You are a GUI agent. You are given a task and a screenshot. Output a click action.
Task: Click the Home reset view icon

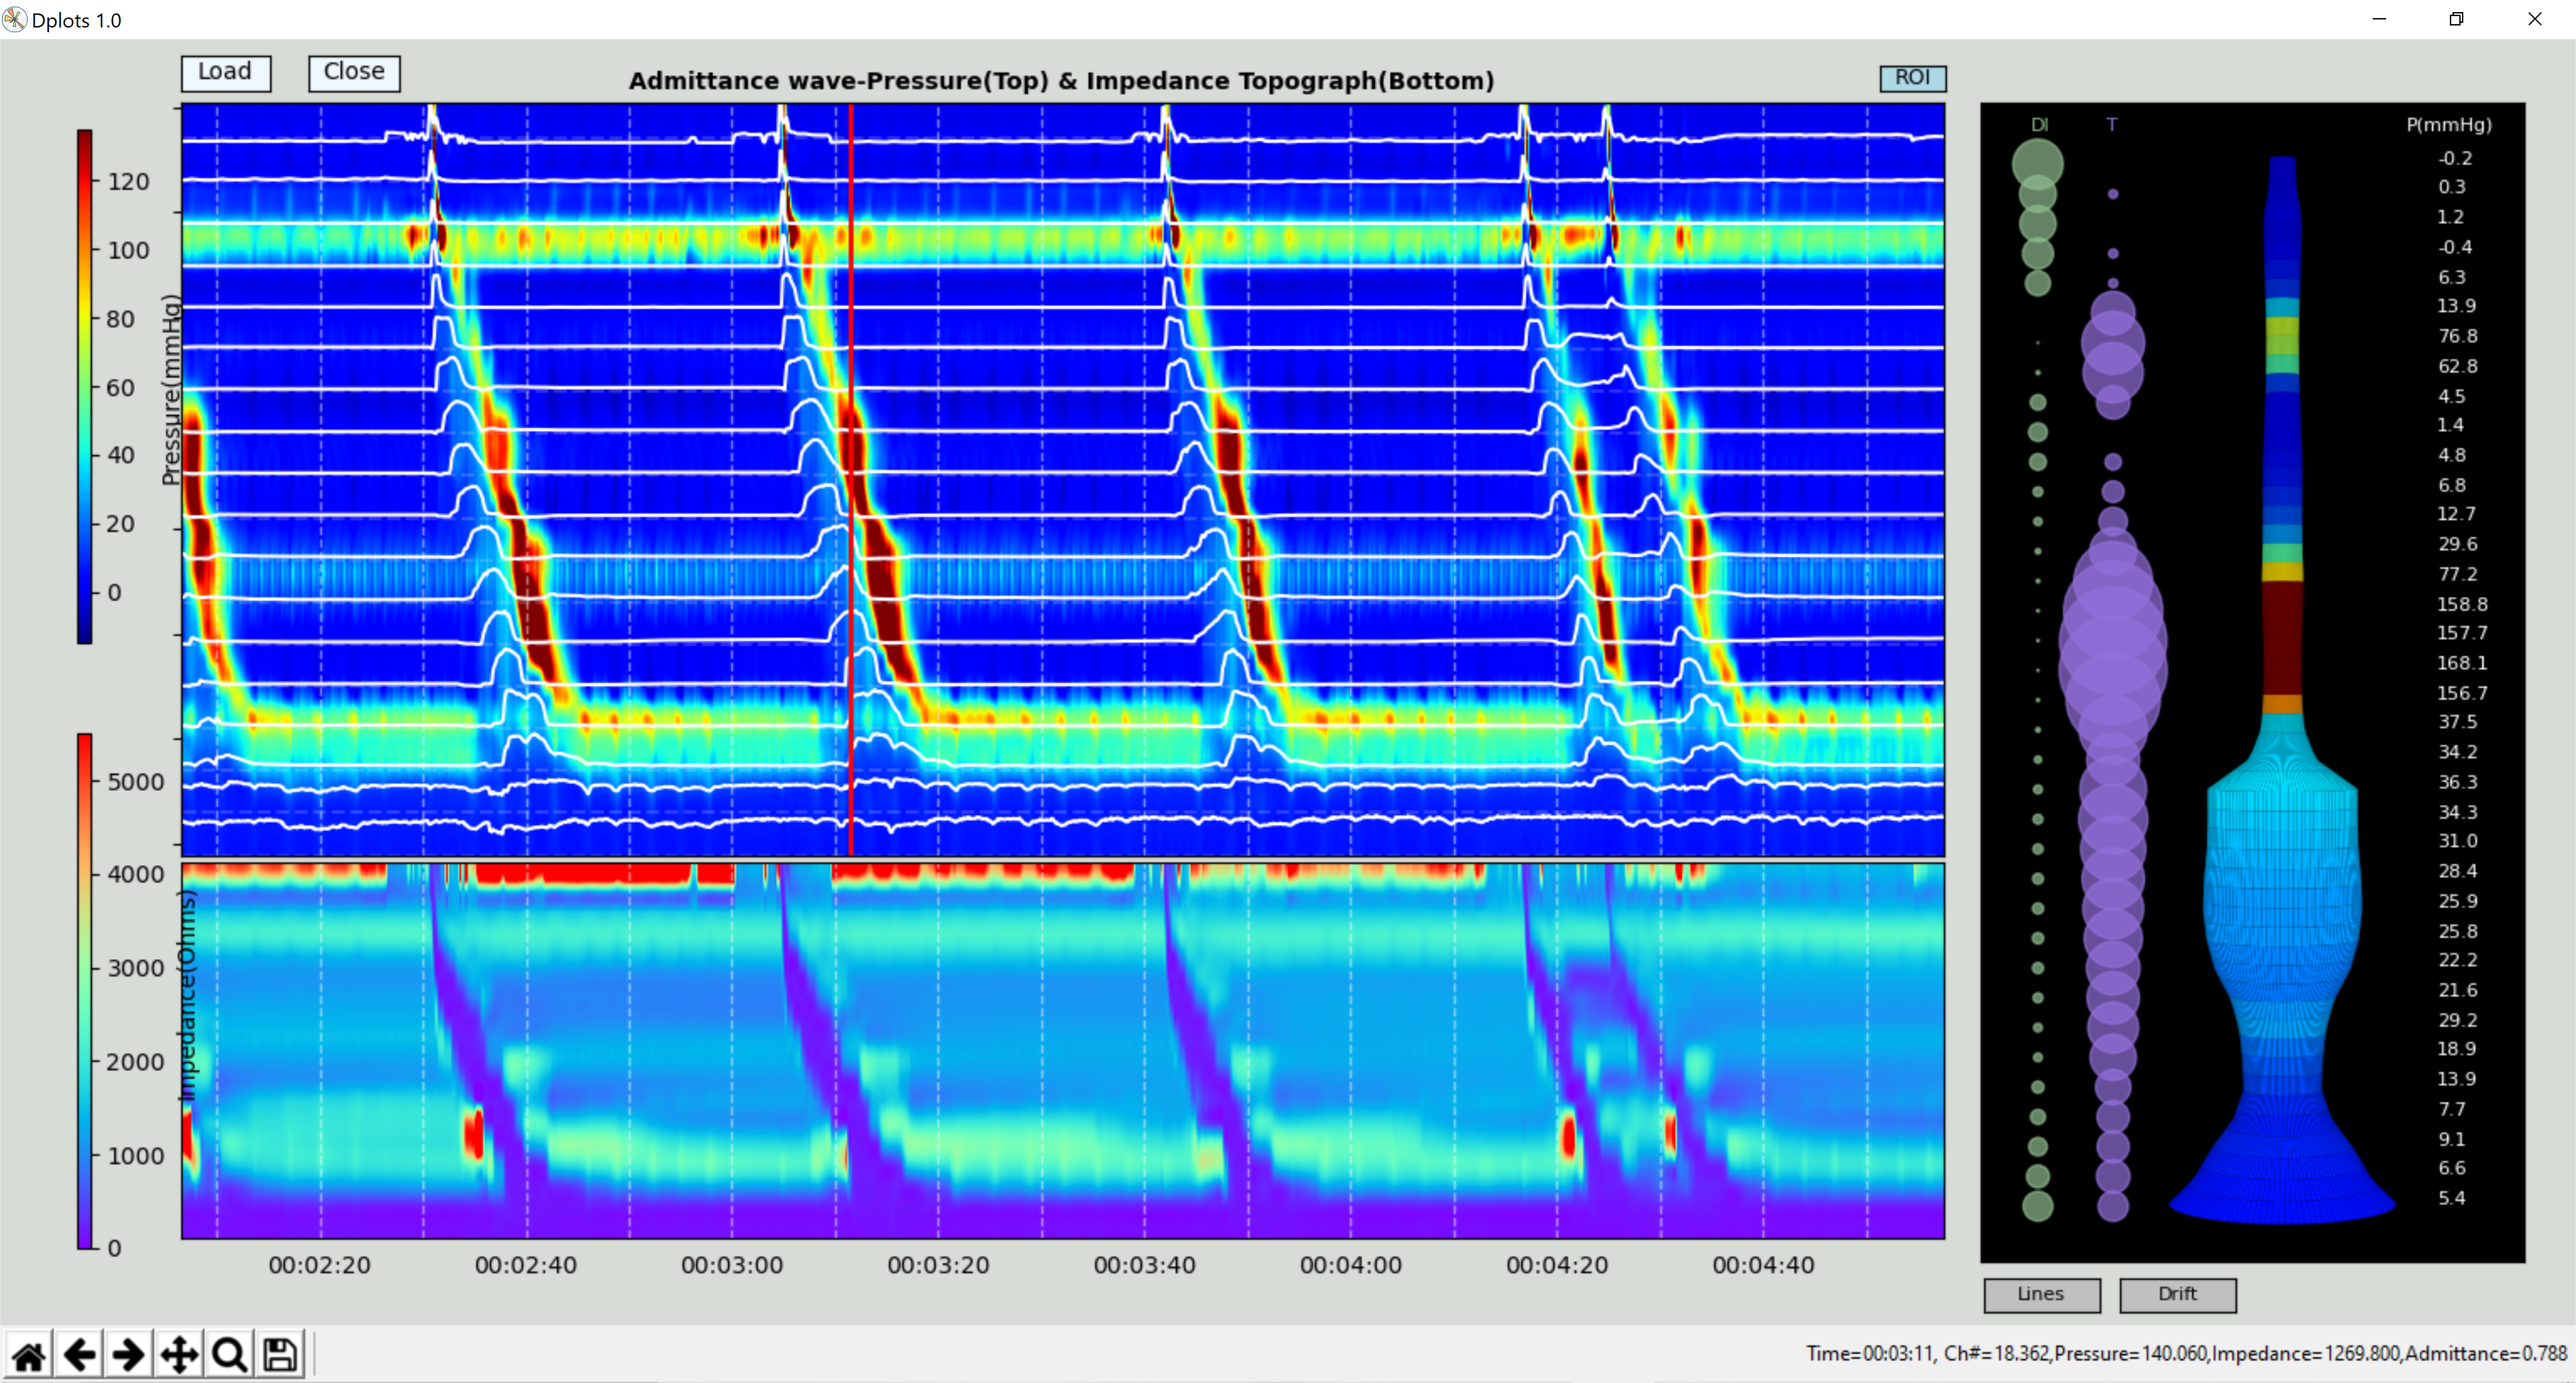[29, 1355]
